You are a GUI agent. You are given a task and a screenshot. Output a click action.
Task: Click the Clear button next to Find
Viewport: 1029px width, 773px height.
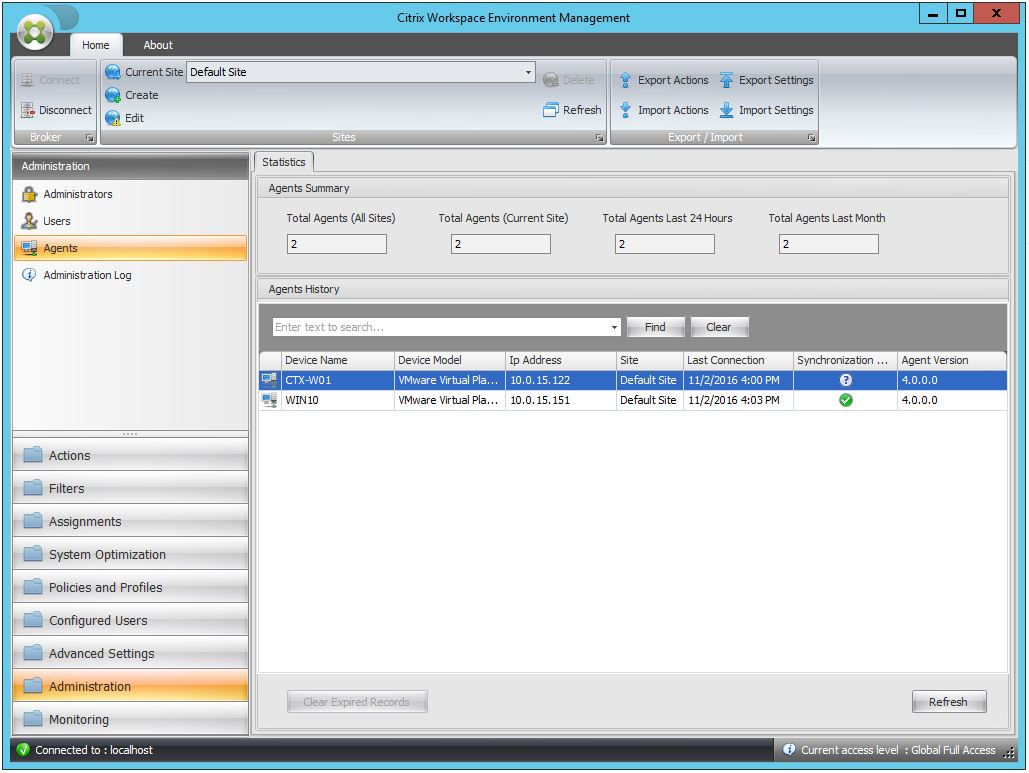tap(719, 327)
